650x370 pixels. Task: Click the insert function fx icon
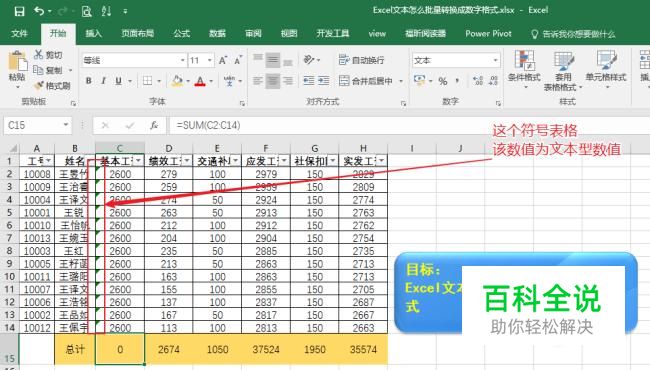pos(154,125)
